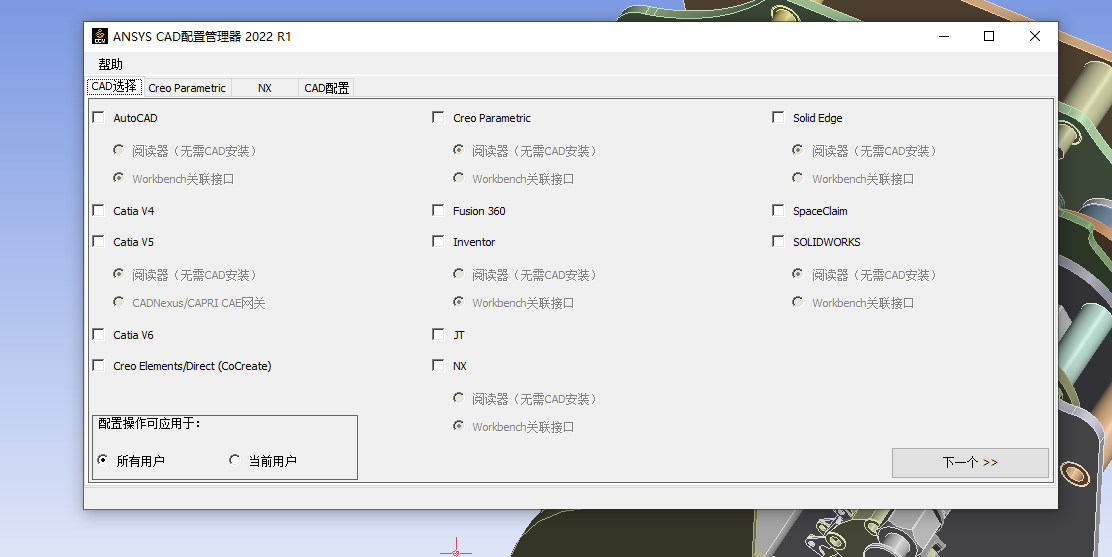Tick the SpaceClaim checkbox
The width and height of the screenshot is (1112, 557).
coord(778,211)
